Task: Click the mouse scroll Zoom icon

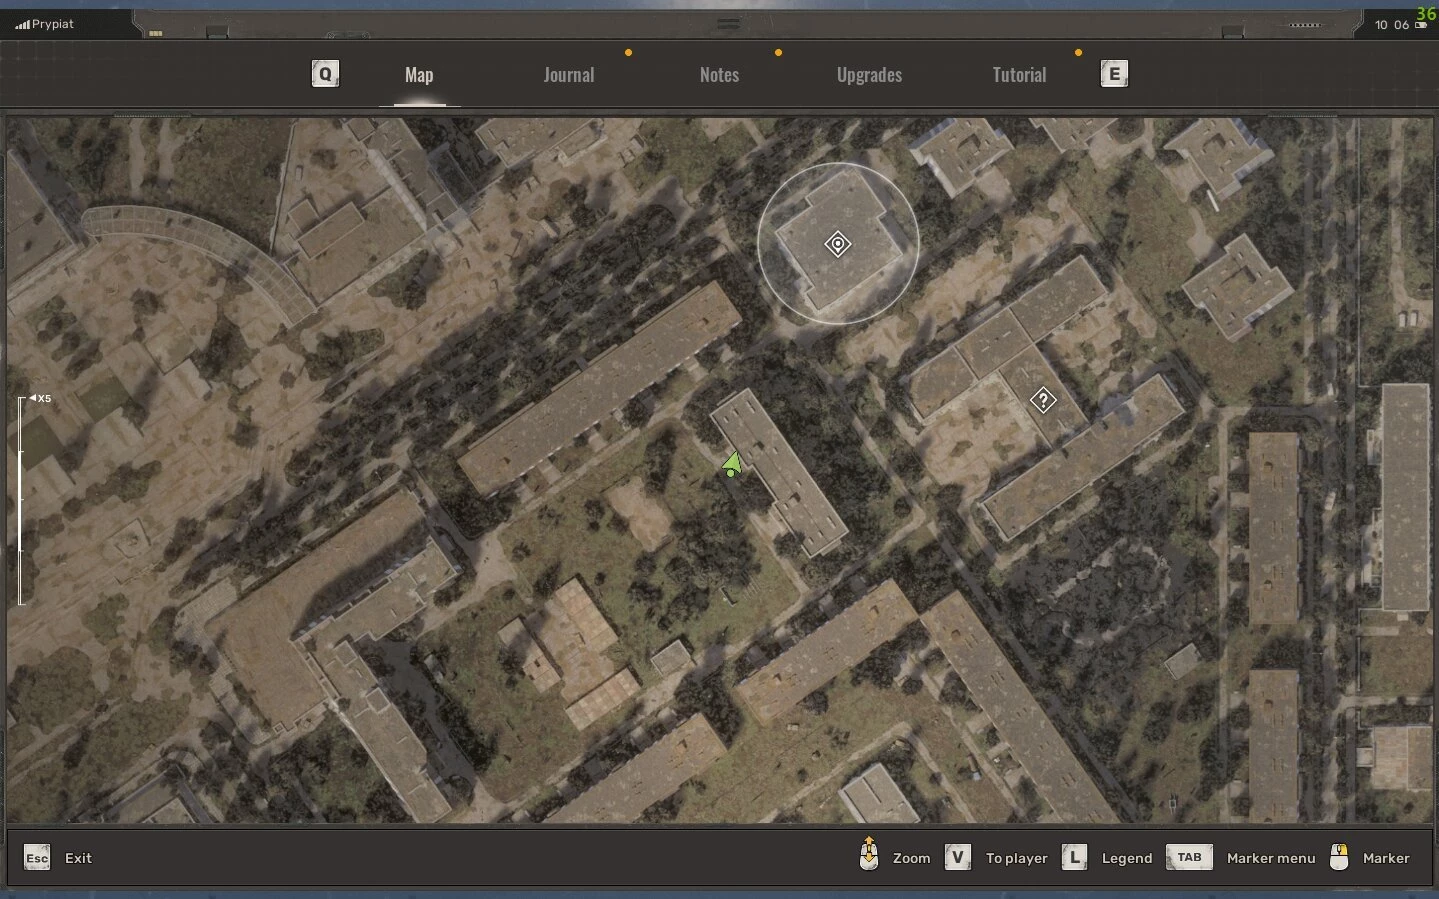Action: coord(869,855)
